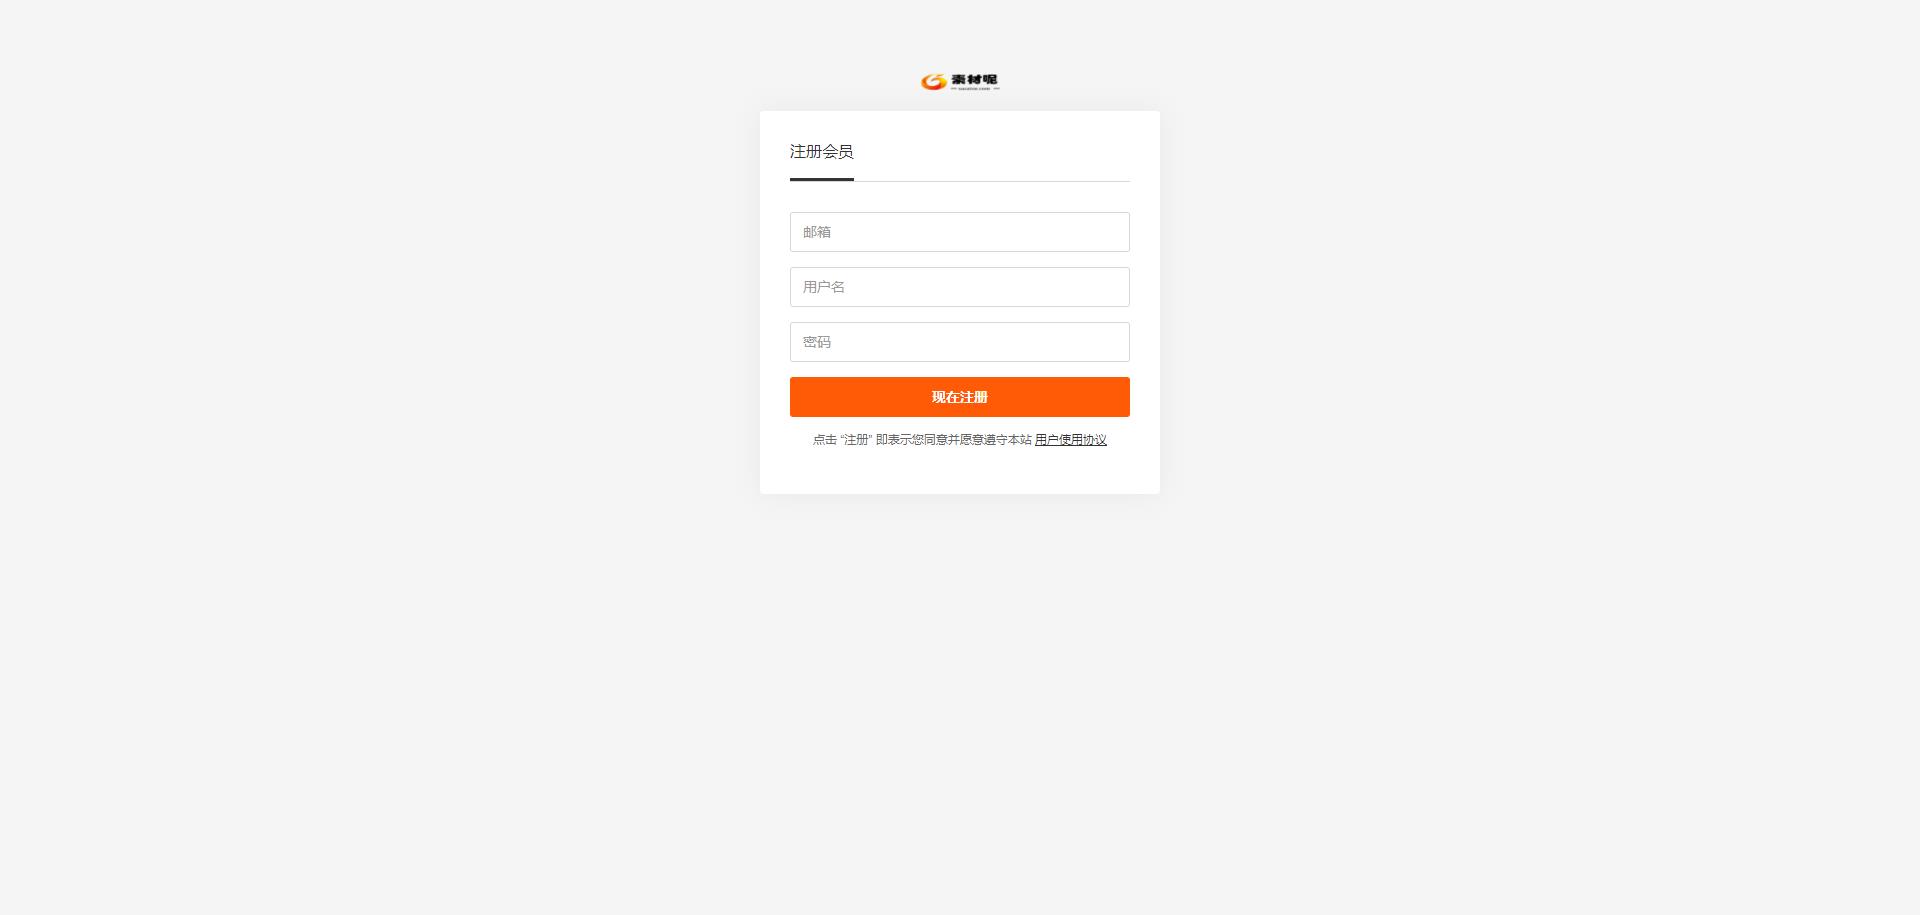Click the orange swirl logo icon
The image size is (1920, 915).
[x=933, y=82]
